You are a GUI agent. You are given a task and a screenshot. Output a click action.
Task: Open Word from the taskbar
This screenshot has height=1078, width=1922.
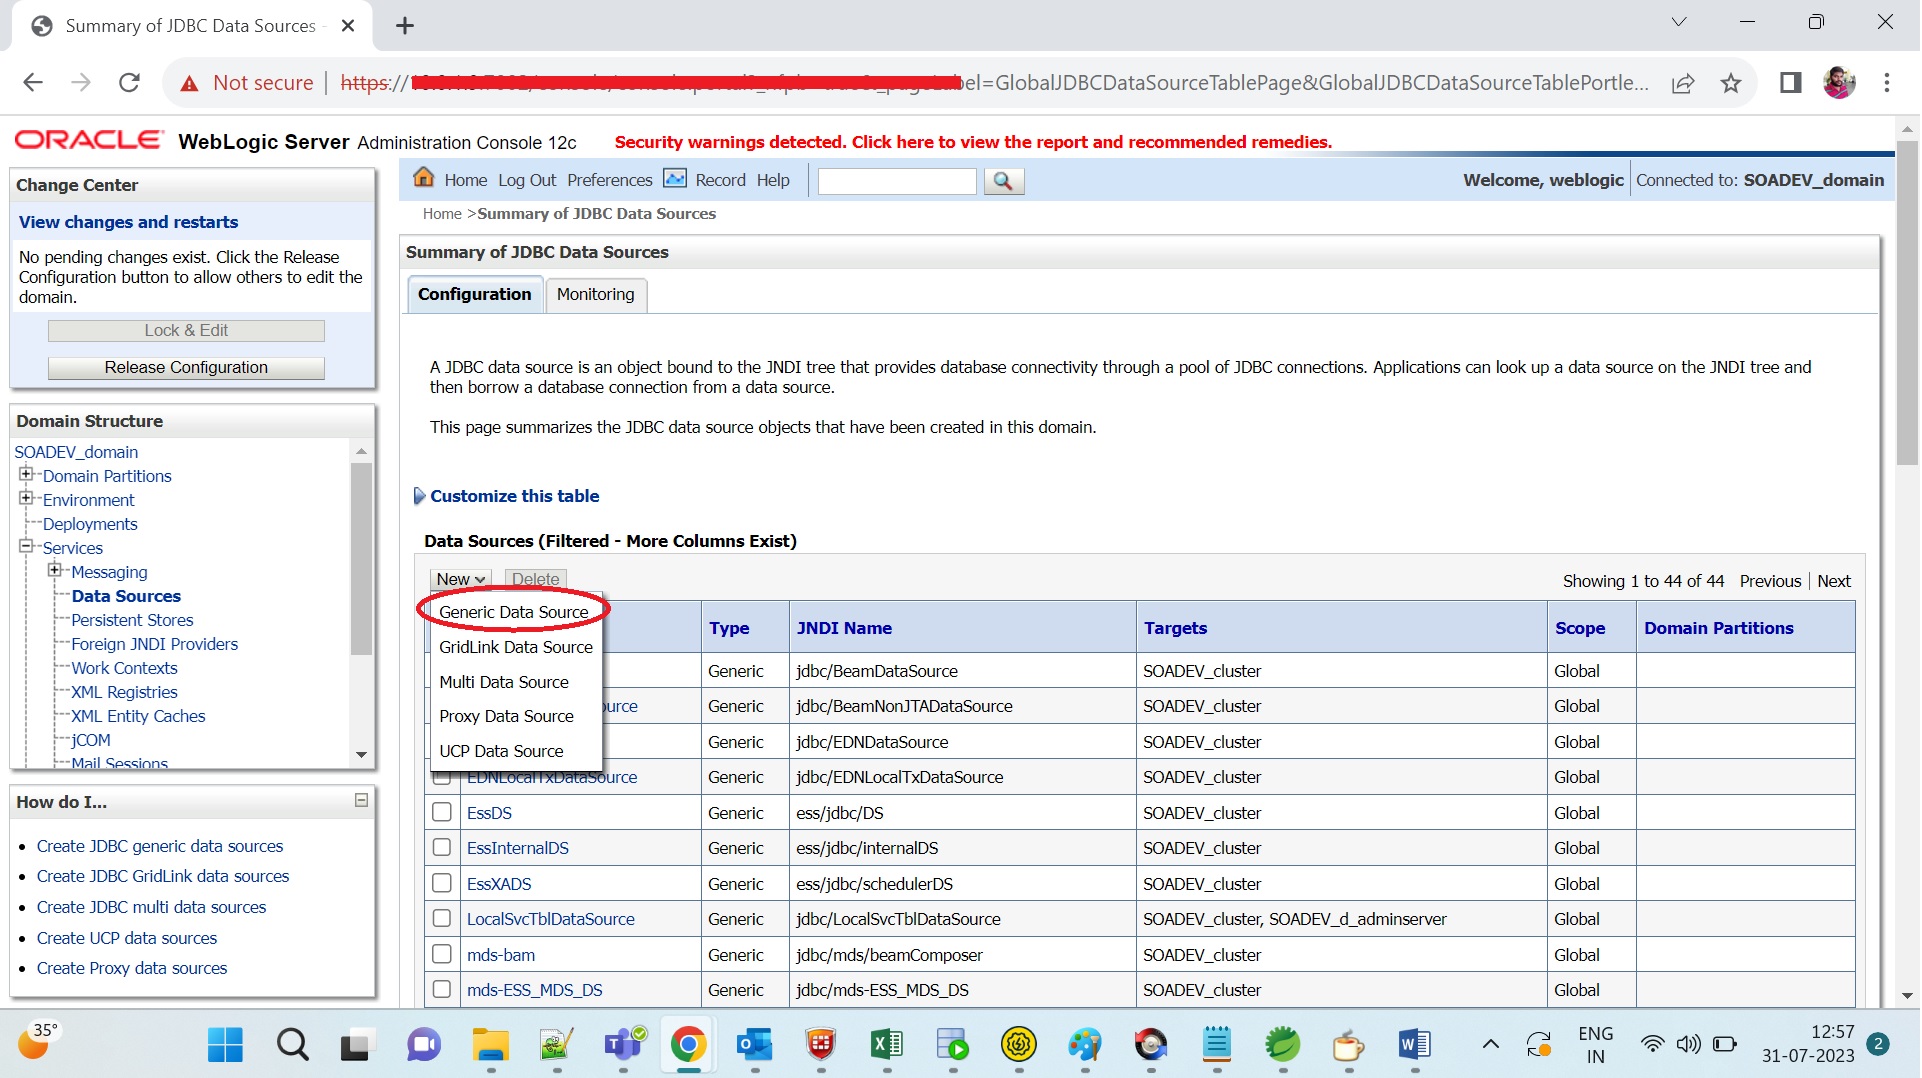[x=1414, y=1045]
